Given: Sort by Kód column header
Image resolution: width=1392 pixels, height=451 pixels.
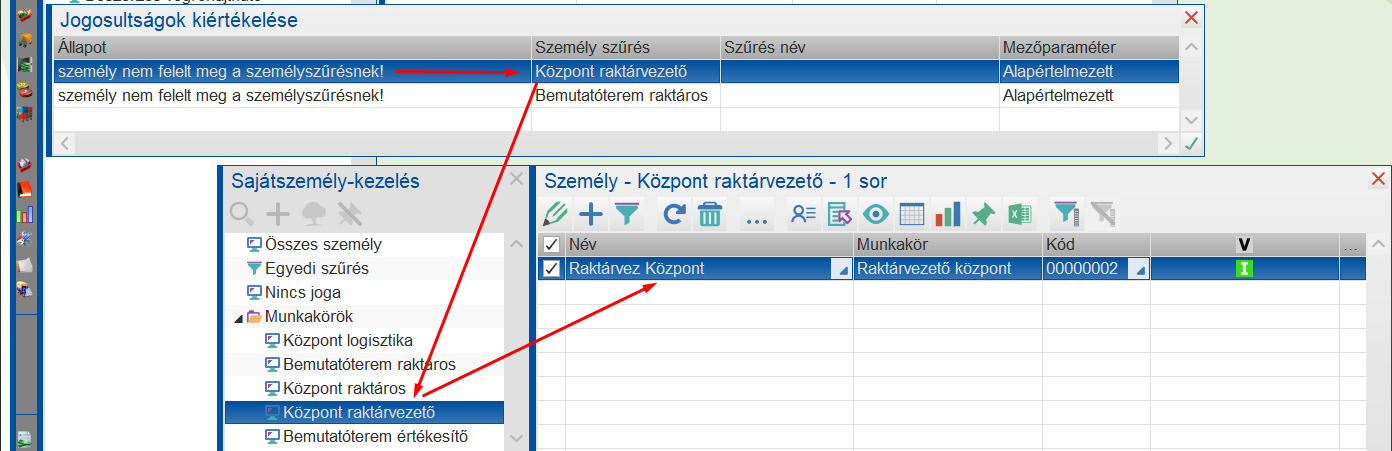Looking at the screenshot, I should point(1096,244).
